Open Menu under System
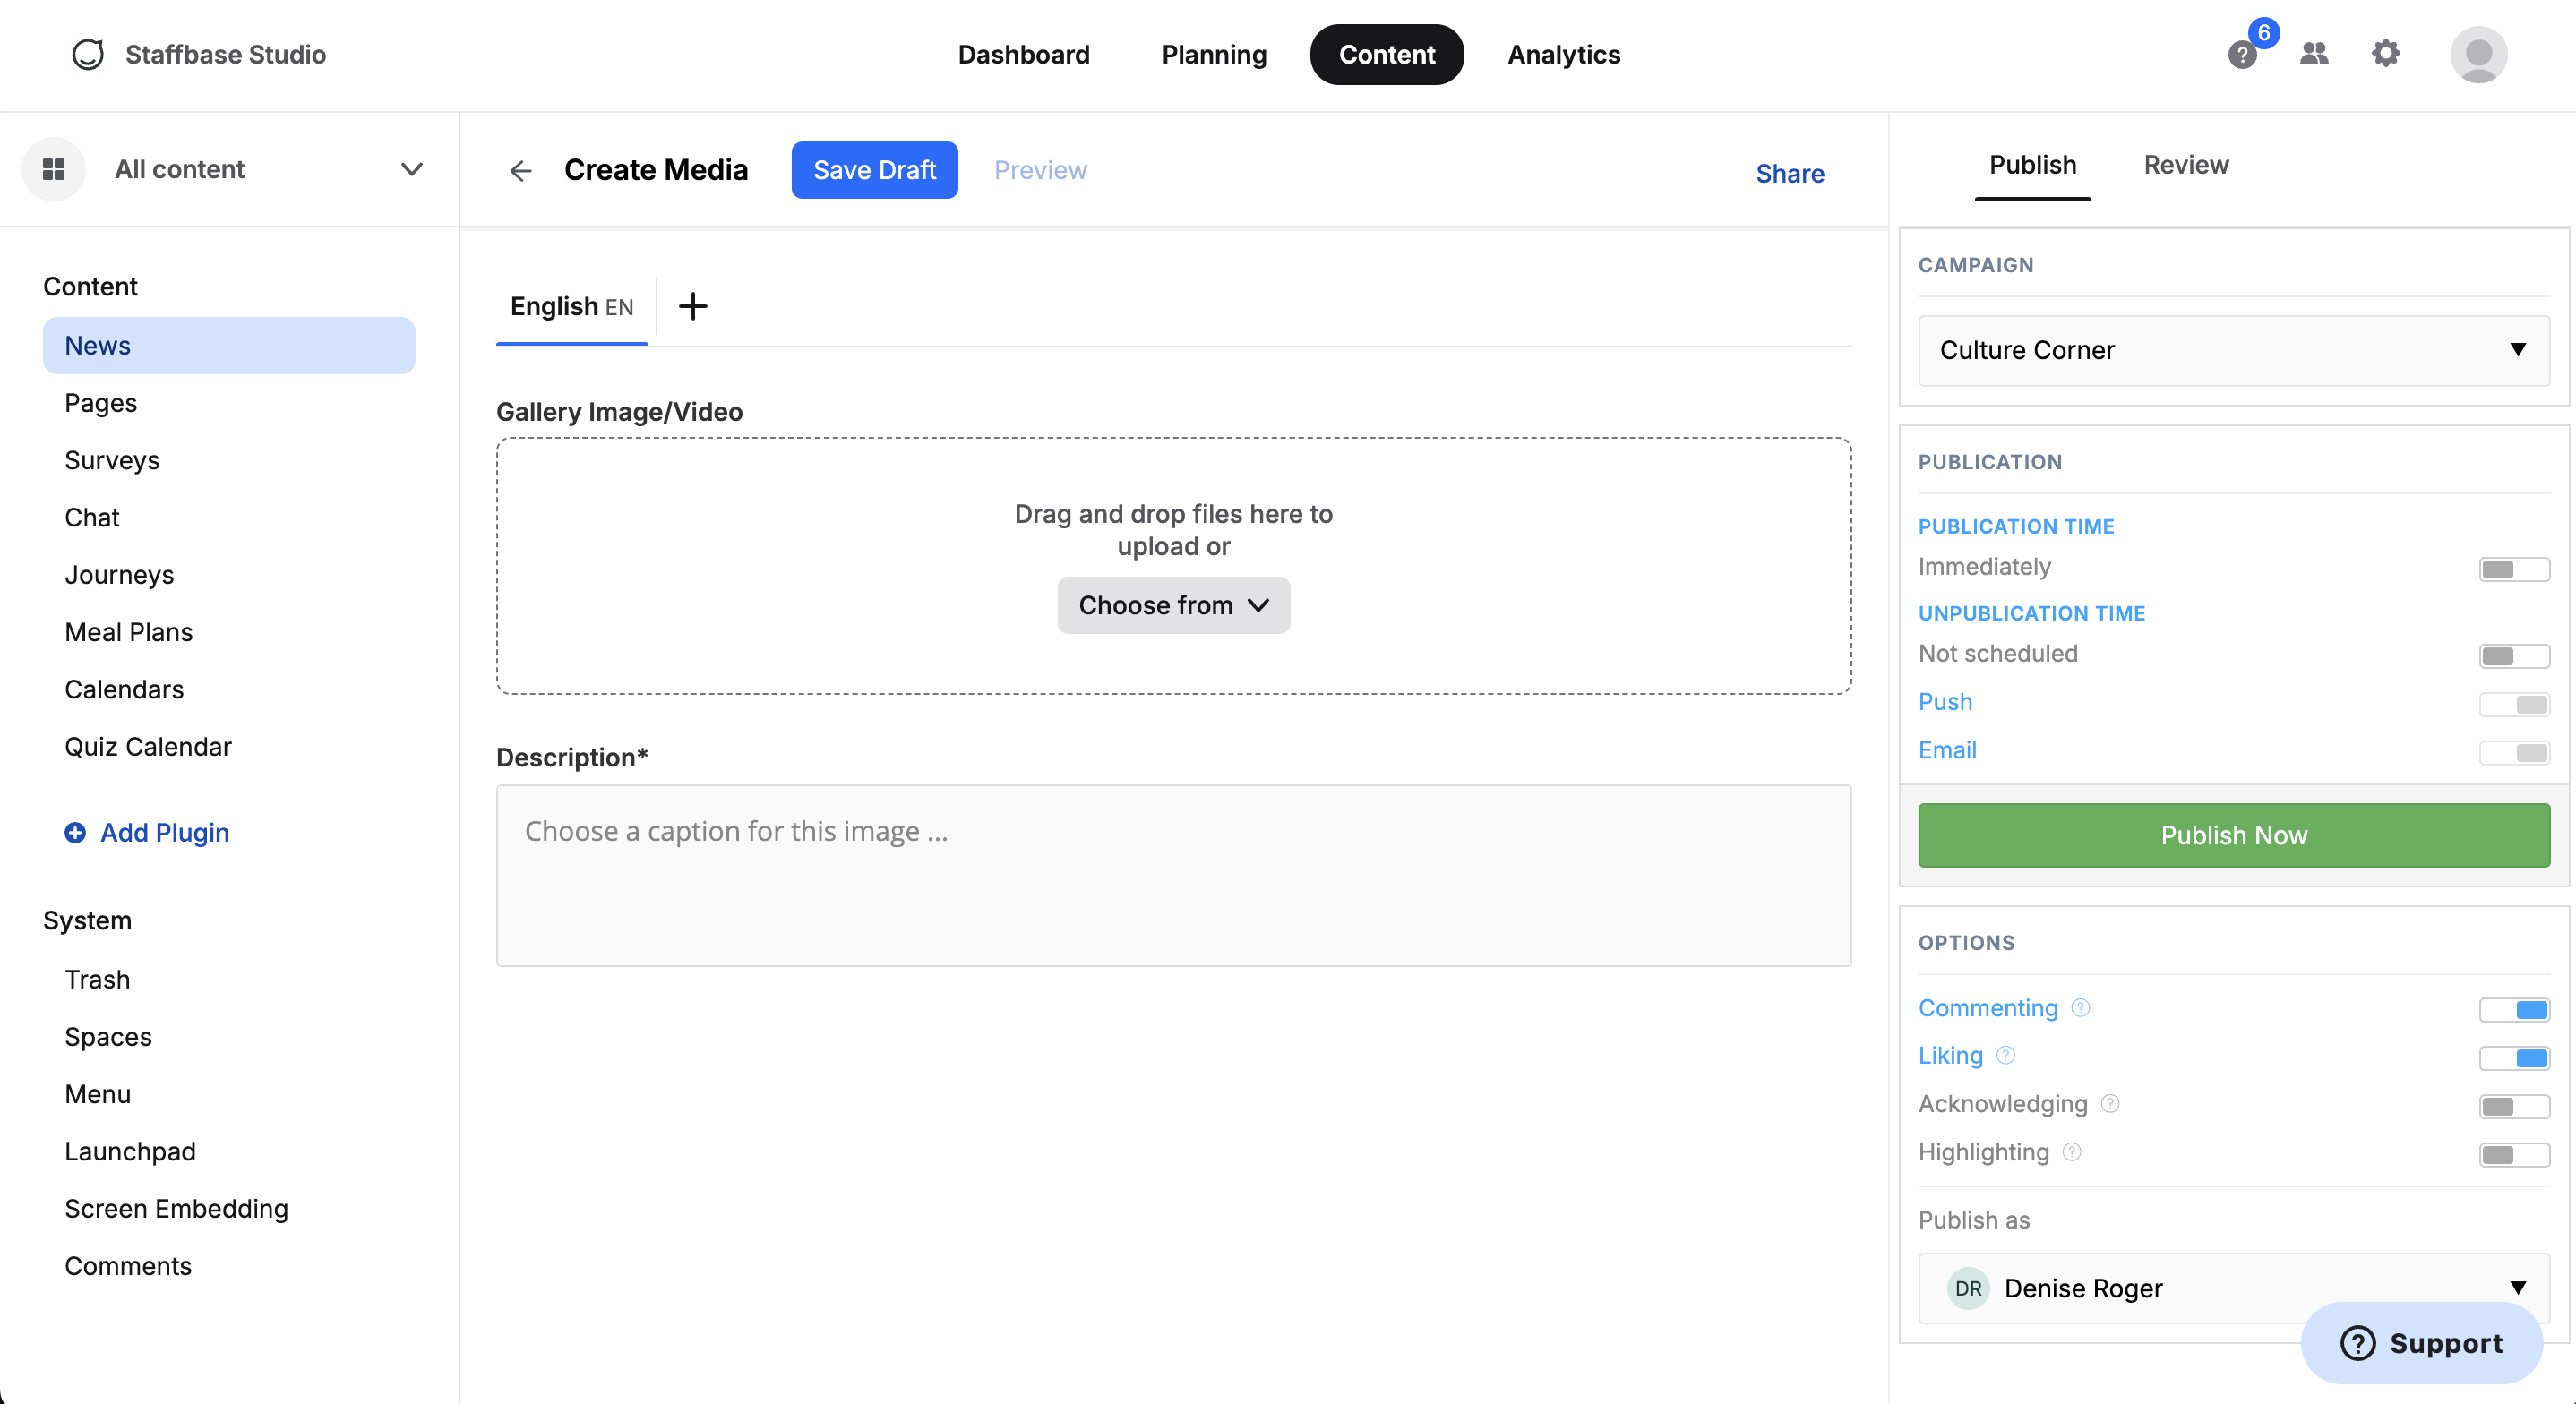Image resolution: width=2576 pixels, height=1404 pixels. click(98, 1094)
